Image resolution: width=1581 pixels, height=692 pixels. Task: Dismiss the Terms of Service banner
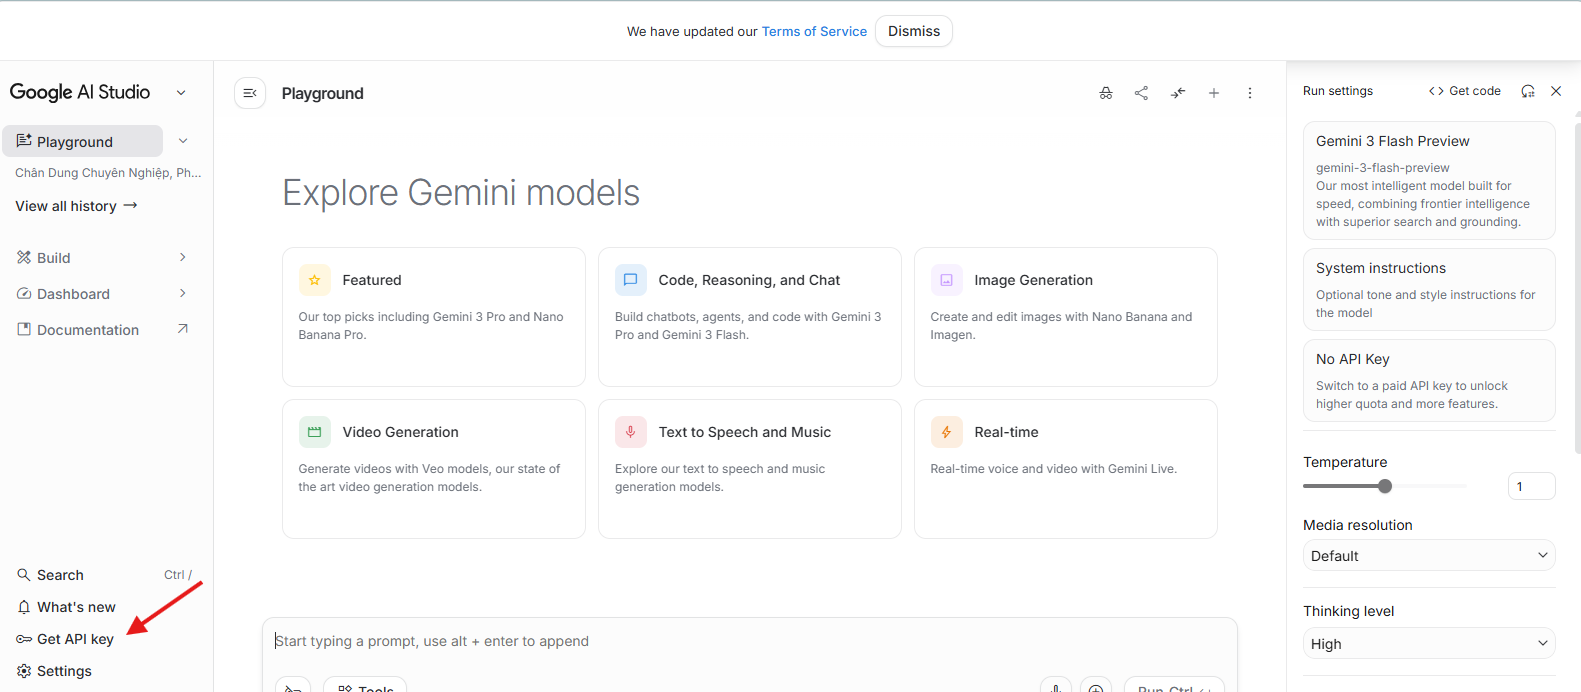pos(913,31)
